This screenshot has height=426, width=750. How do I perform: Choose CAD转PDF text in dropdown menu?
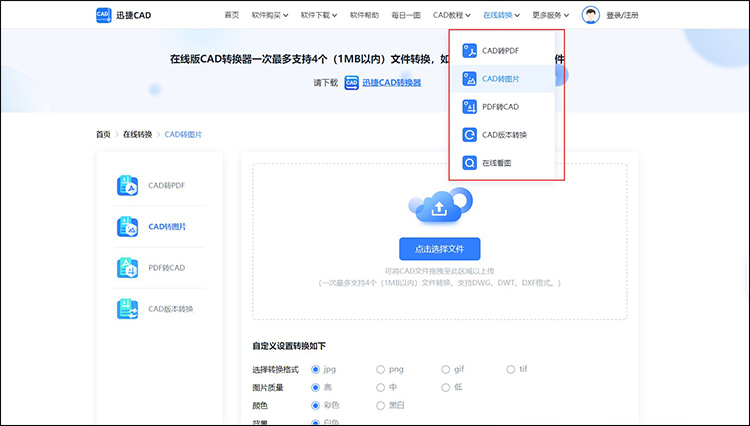pos(500,51)
